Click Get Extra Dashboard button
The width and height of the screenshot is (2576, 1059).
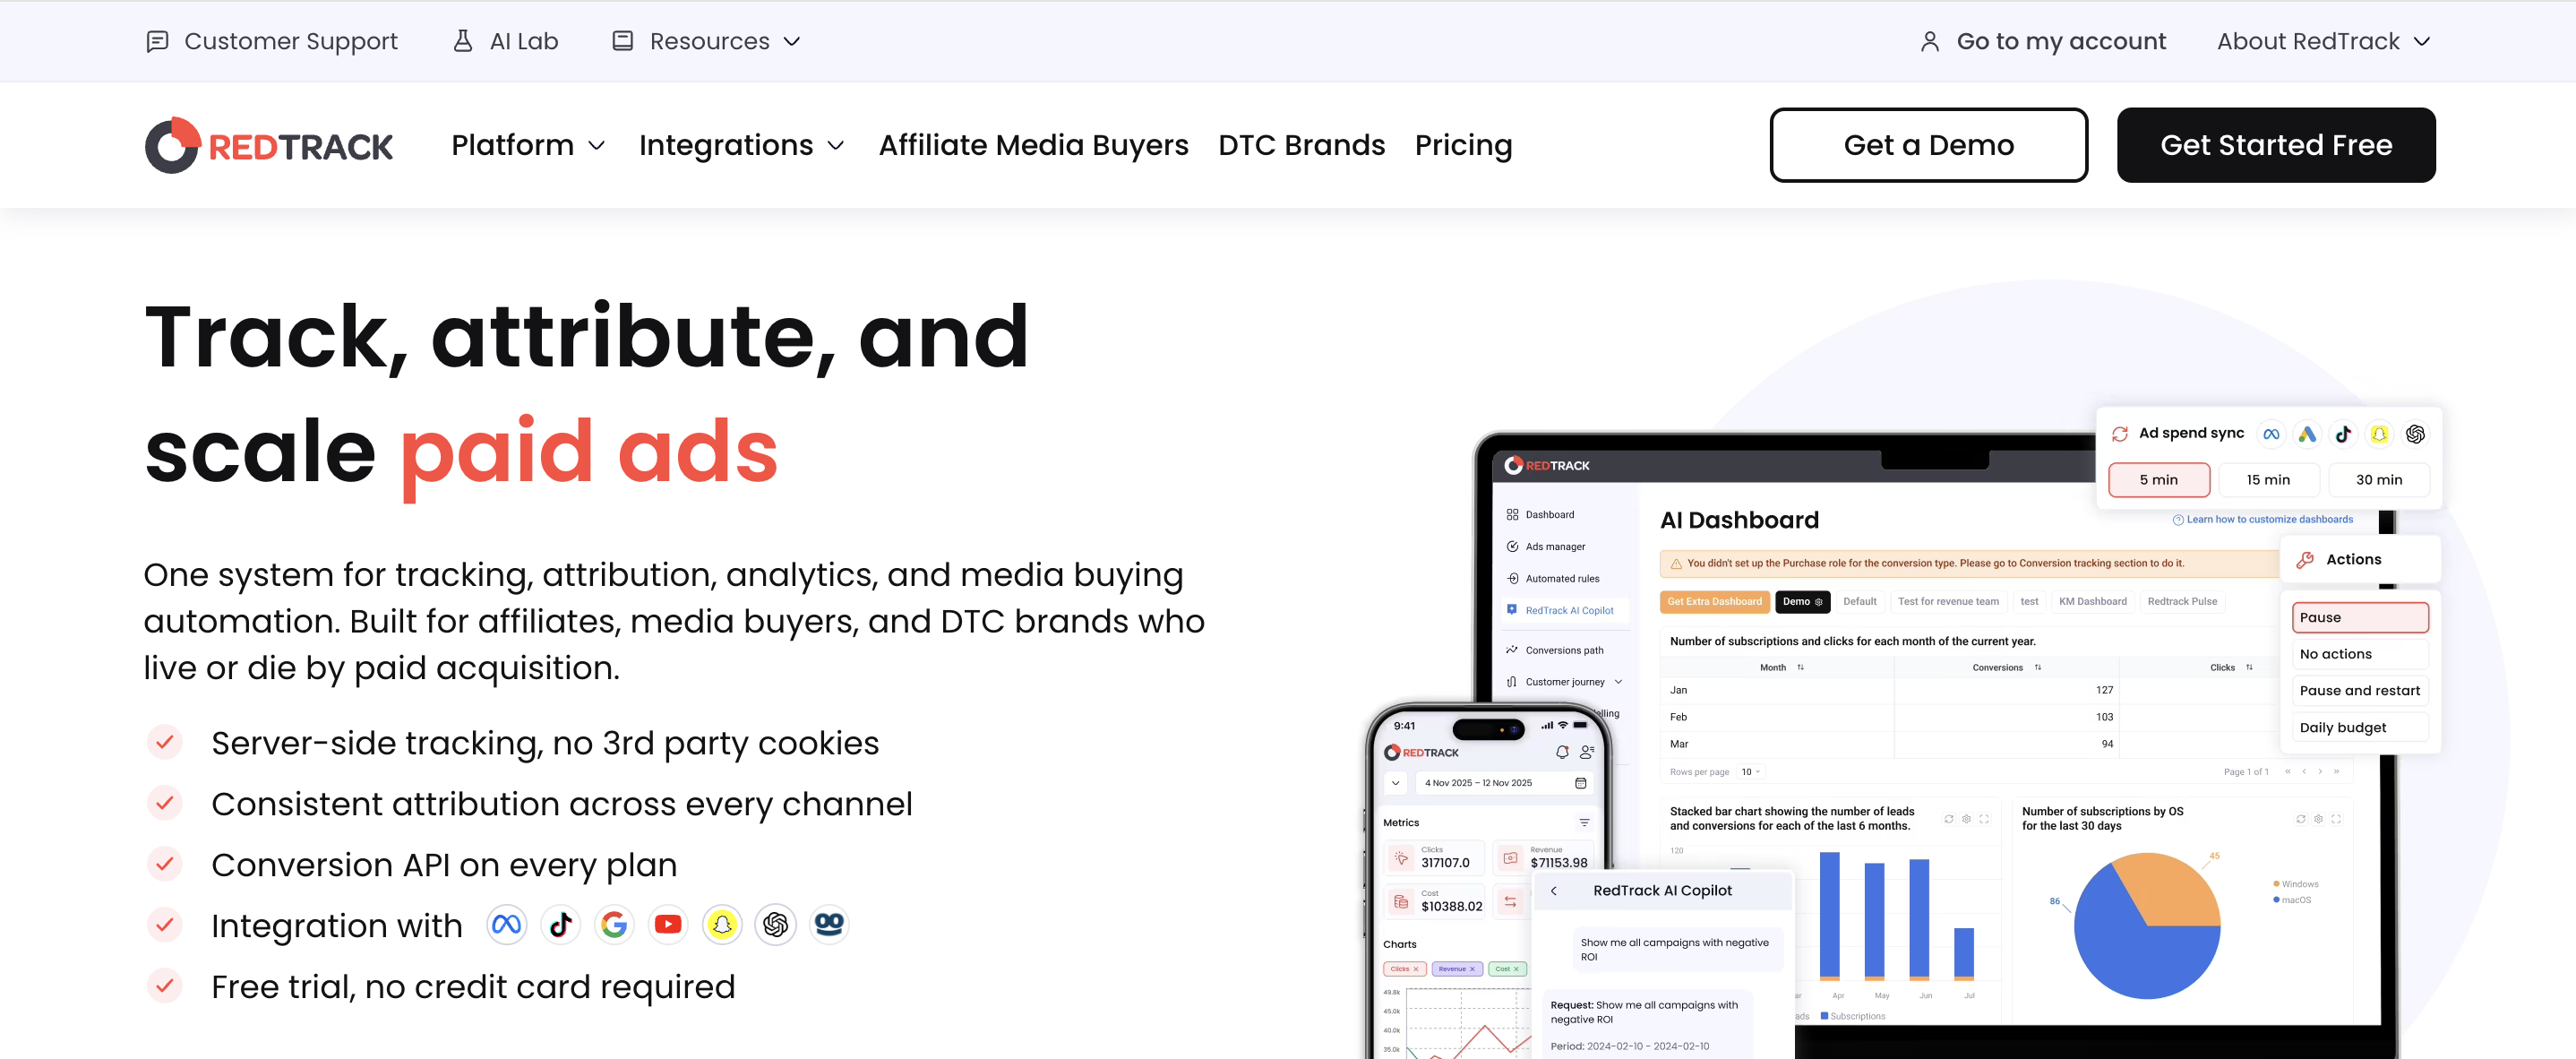coord(1714,602)
